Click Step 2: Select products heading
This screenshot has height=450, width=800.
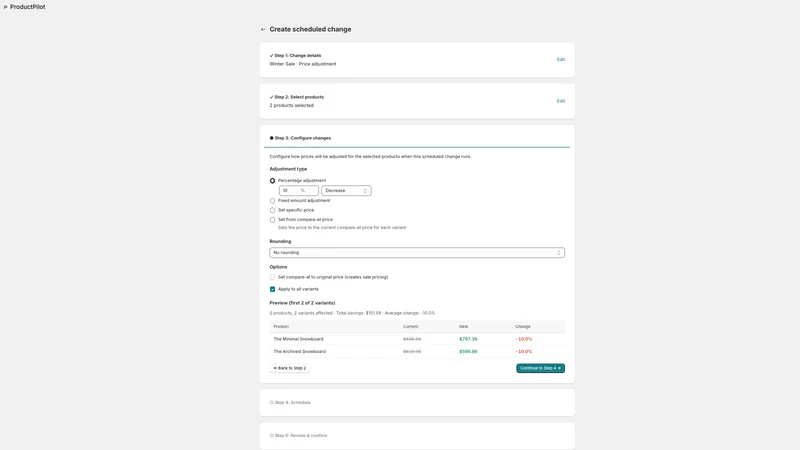pyautogui.click(x=299, y=97)
